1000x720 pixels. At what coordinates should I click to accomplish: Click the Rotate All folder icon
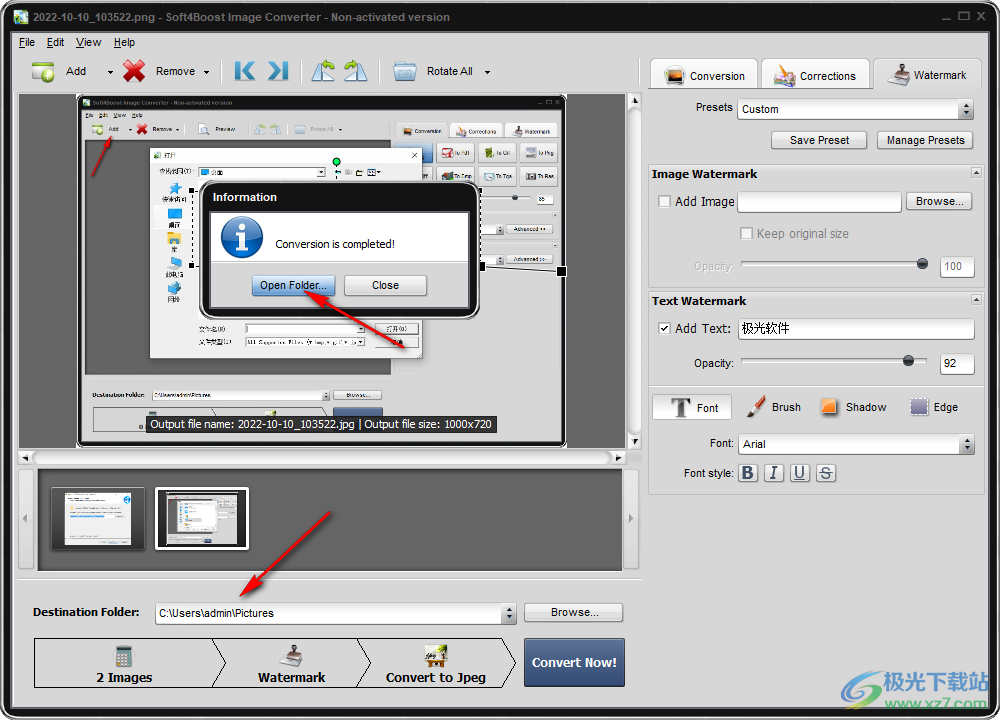click(x=404, y=71)
